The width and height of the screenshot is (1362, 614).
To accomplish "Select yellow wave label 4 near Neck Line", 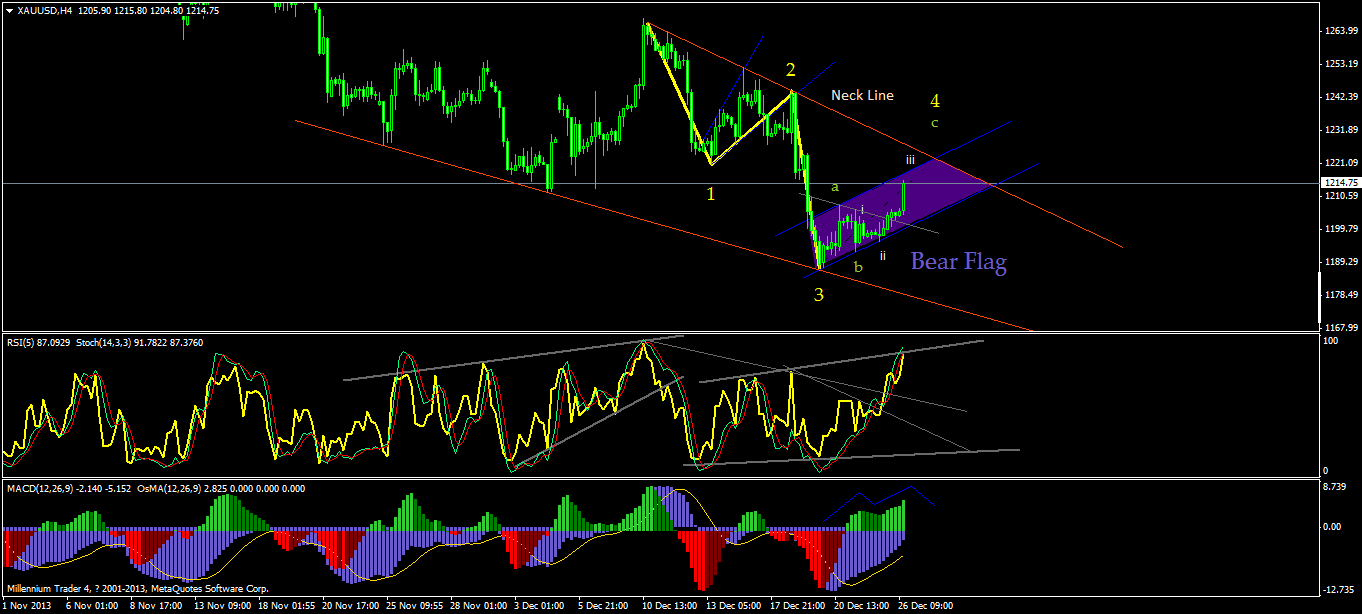I will (x=935, y=100).
